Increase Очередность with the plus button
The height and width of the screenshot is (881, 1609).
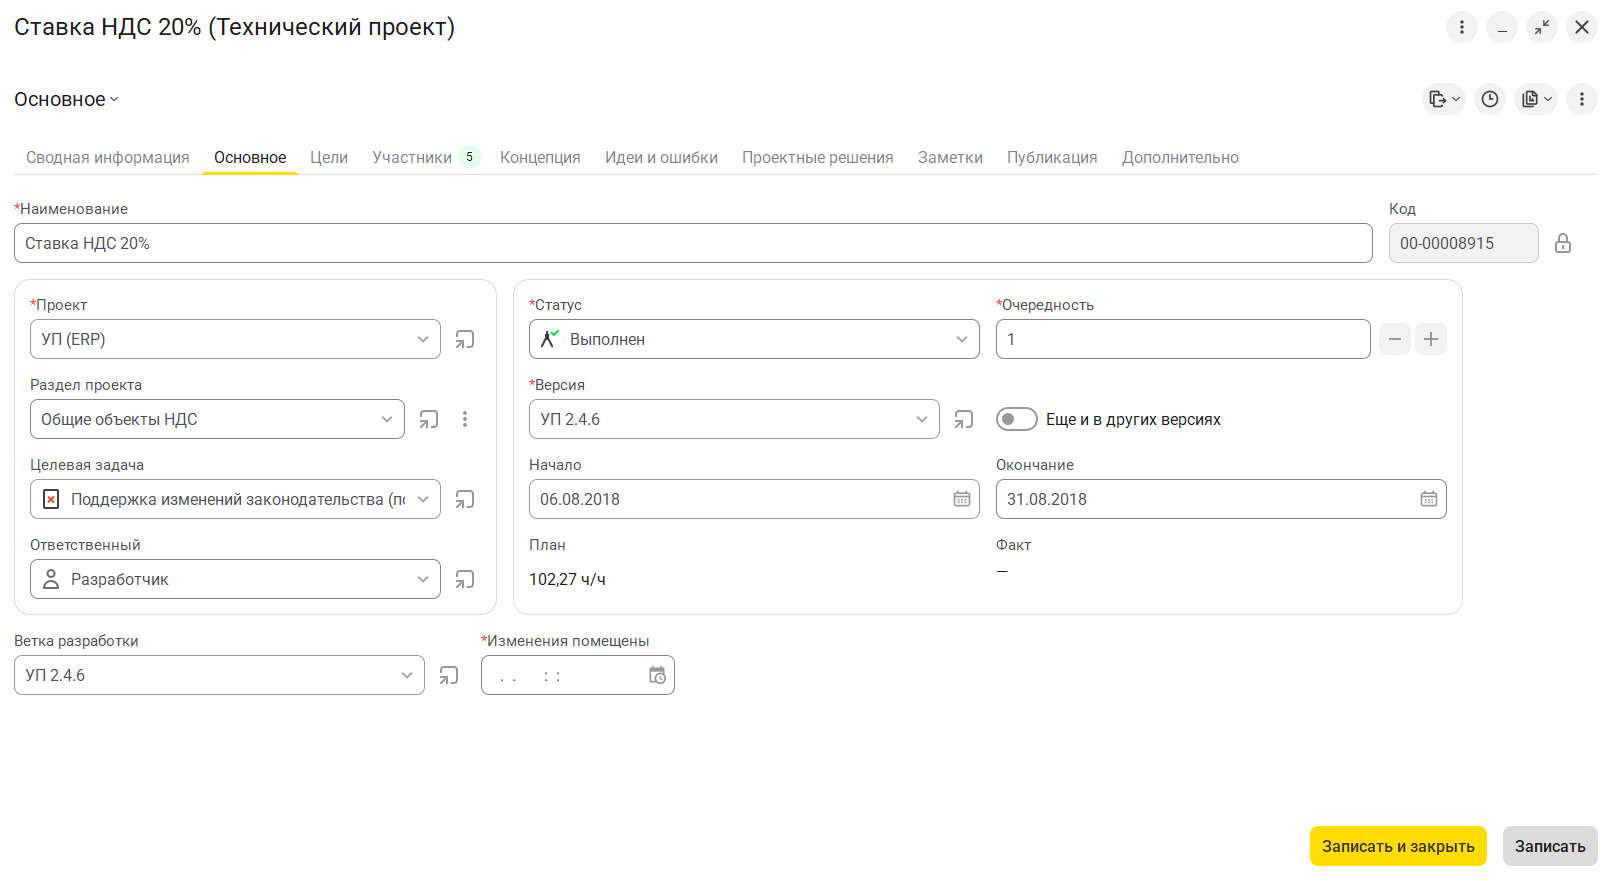(1430, 339)
